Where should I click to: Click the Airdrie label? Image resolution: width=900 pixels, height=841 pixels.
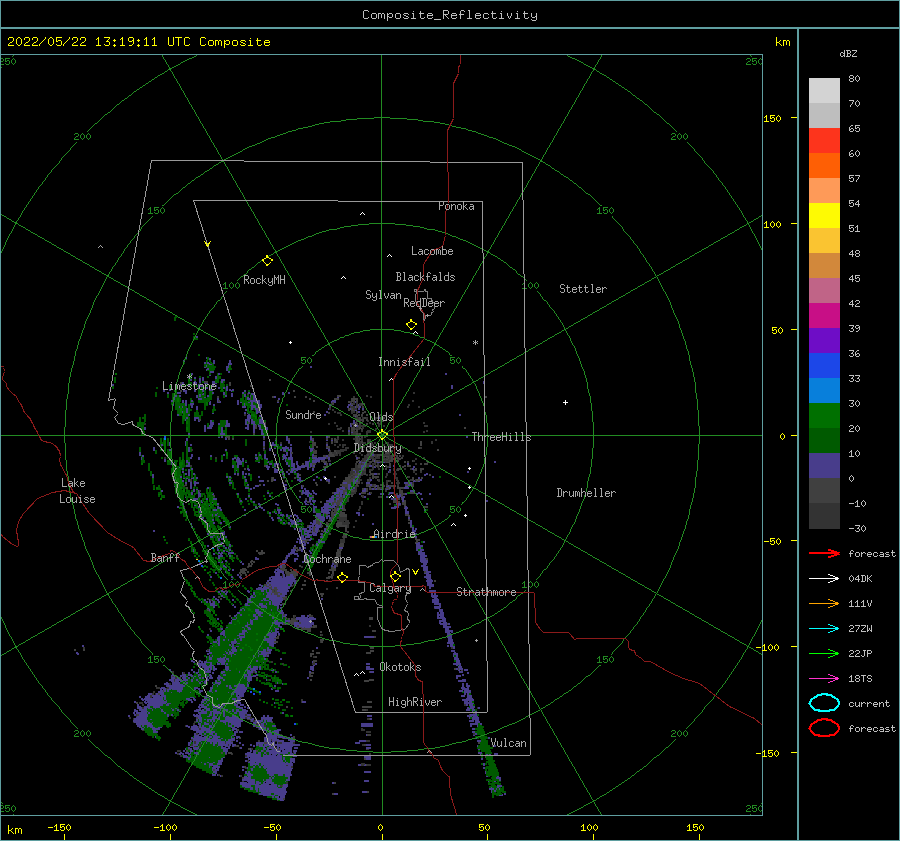click(394, 534)
